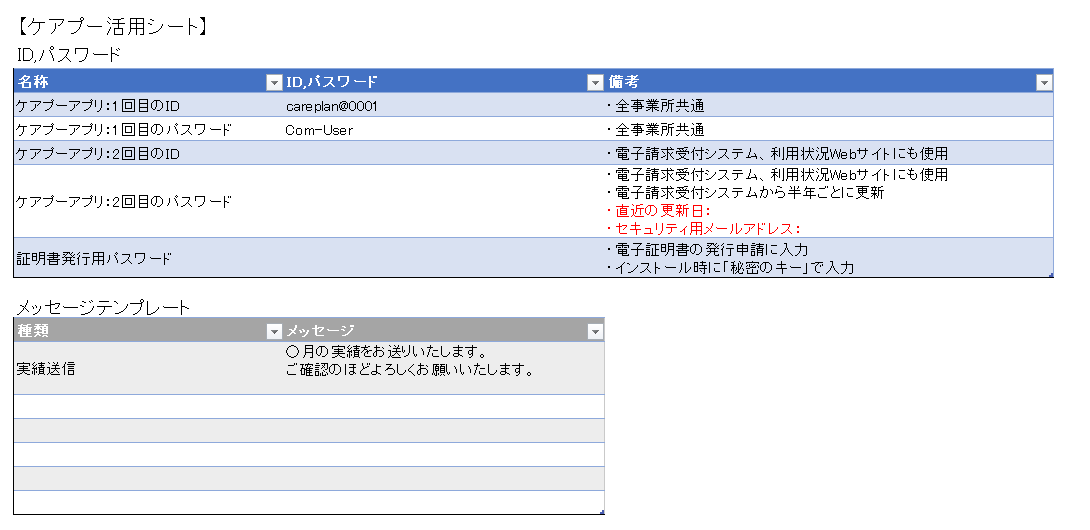Screen dimensions: 1090x530
Task: Click the empty ID cell for 2回目のID
Action: [x=440, y=153]
